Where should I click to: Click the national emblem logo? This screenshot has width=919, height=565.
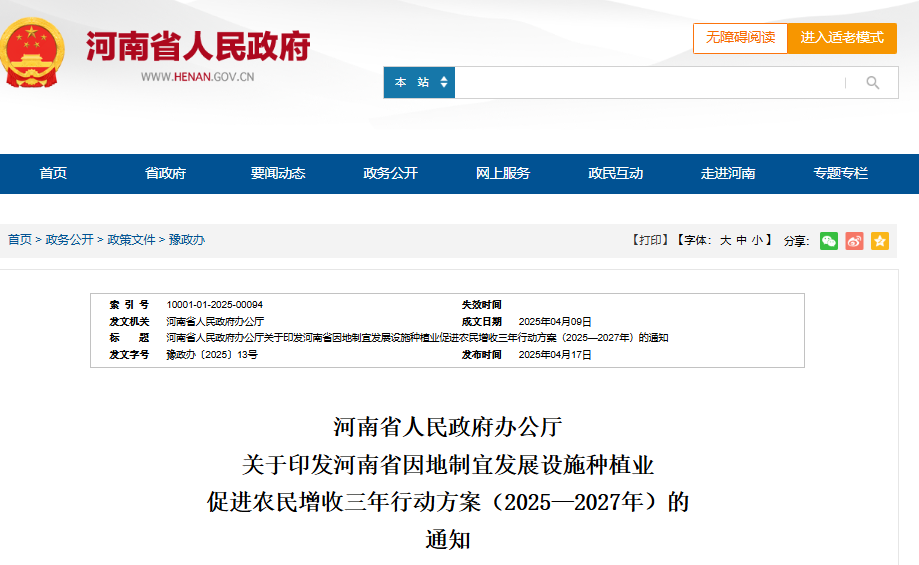point(33,52)
